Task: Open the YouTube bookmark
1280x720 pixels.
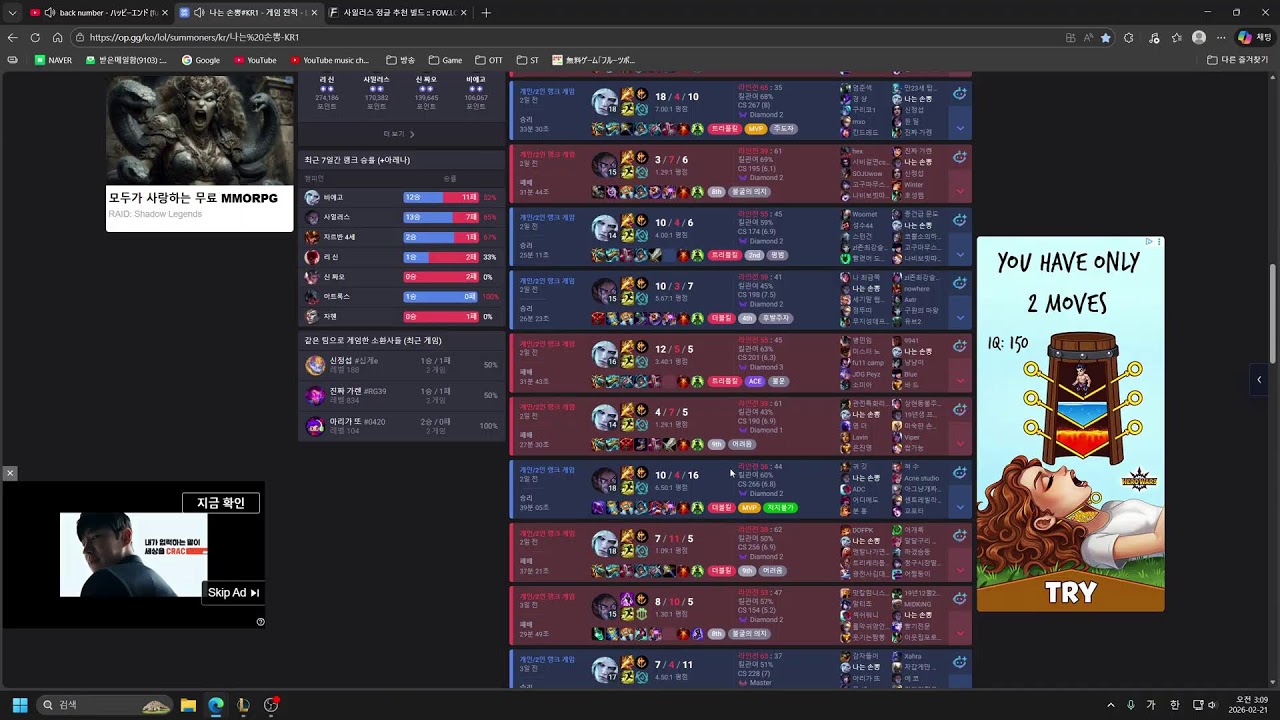Action: (255, 60)
